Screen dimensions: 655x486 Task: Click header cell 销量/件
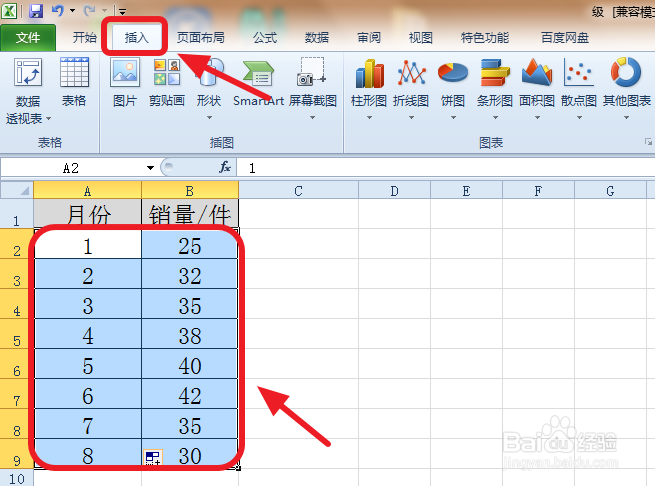click(190, 214)
